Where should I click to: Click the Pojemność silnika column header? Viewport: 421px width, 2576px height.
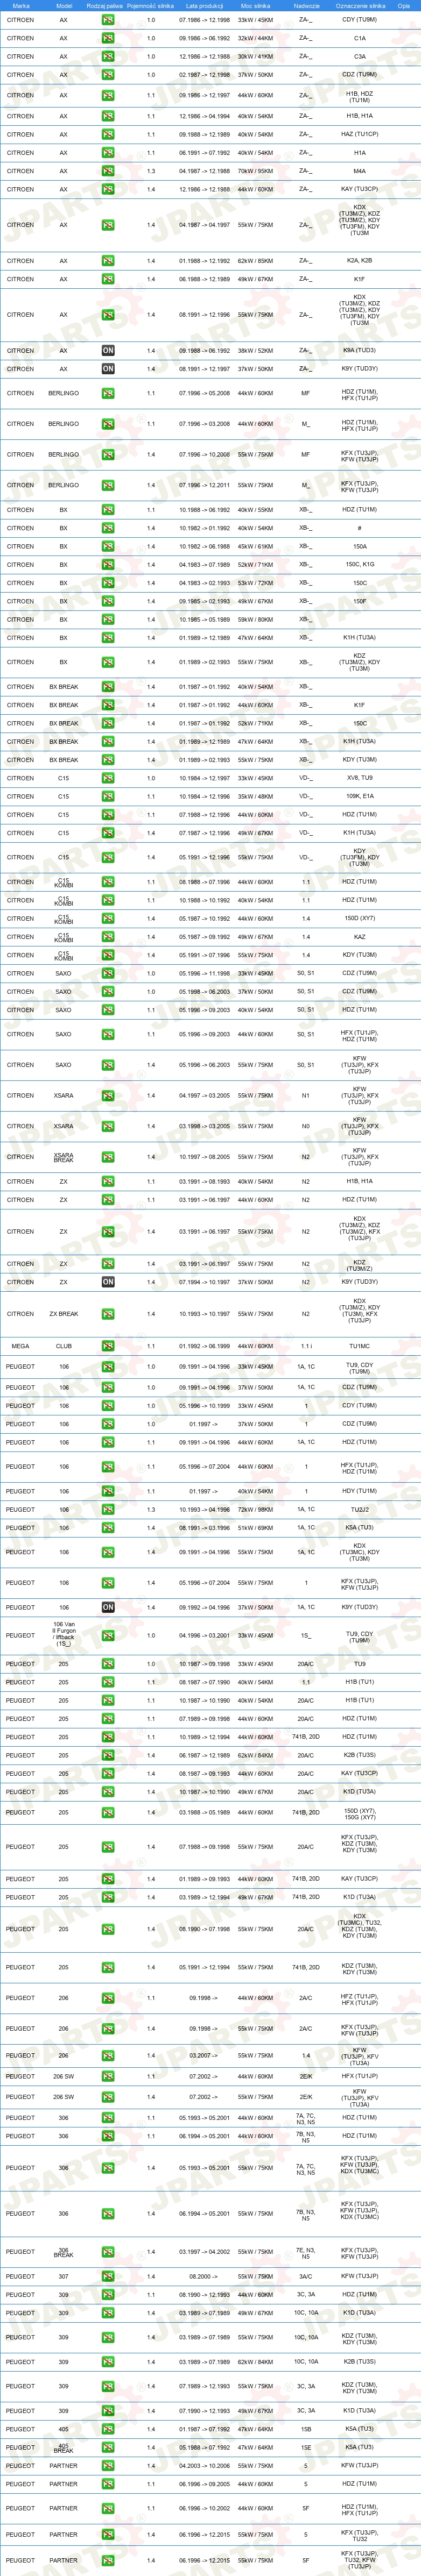click(x=151, y=6)
